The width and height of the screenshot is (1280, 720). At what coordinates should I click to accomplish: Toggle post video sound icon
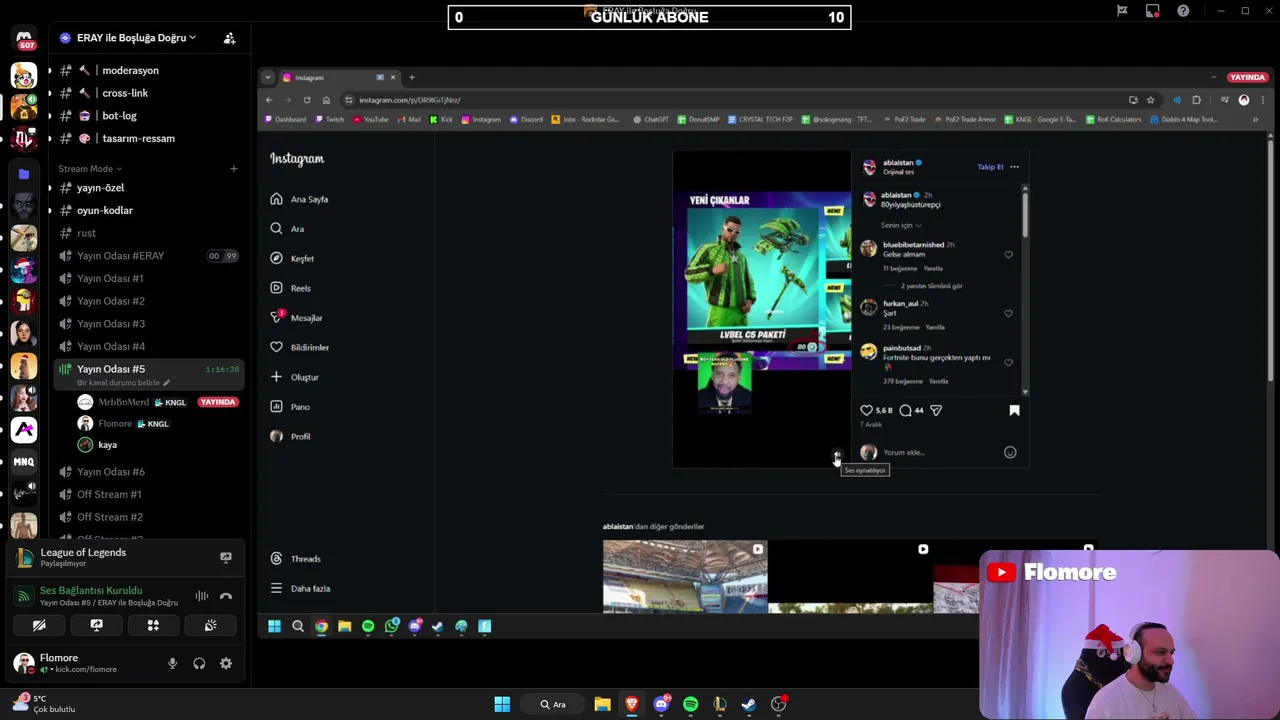pyautogui.click(x=837, y=457)
